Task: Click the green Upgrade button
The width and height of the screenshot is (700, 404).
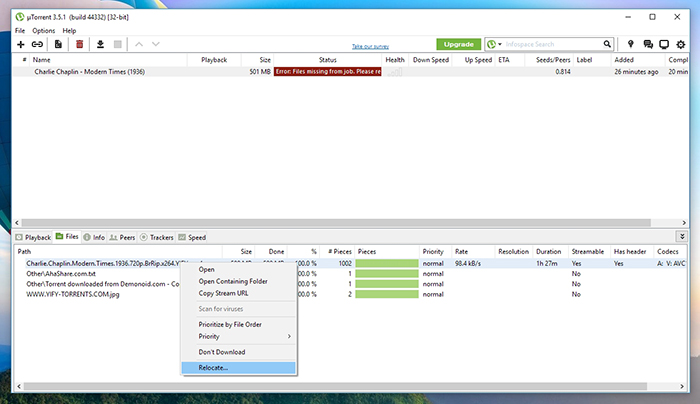Action: pos(458,44)
